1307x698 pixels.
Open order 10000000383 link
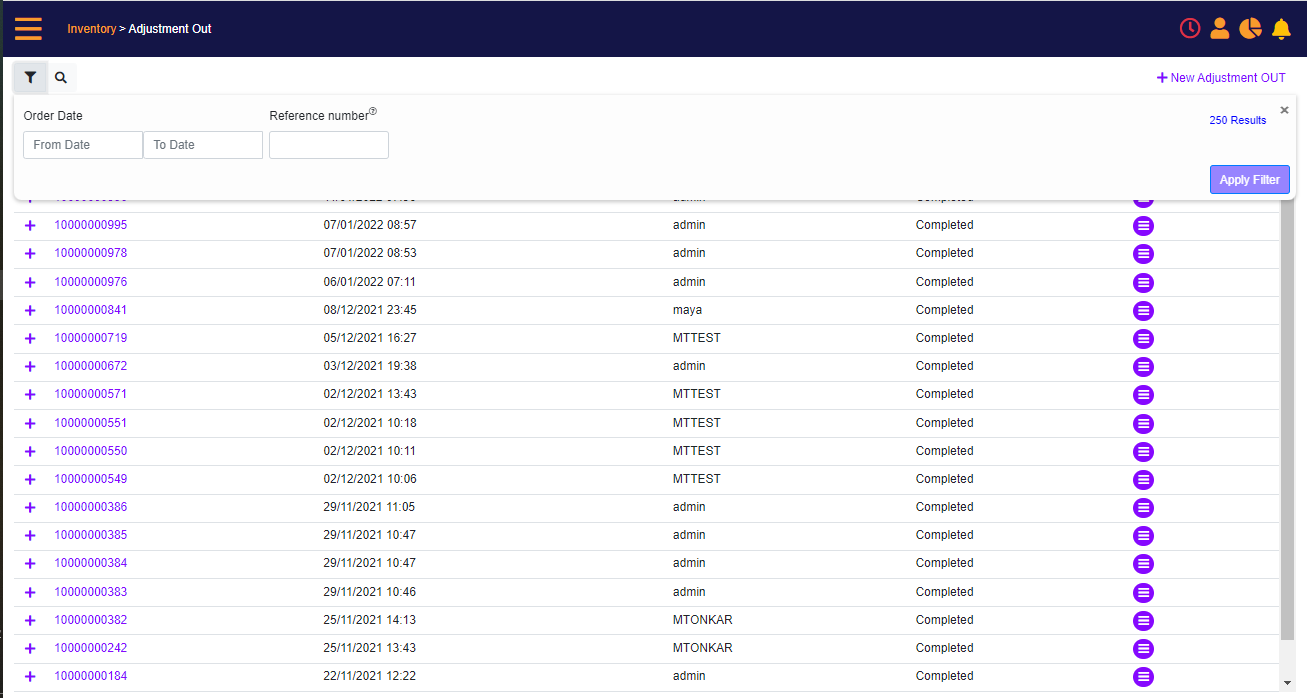90,592
